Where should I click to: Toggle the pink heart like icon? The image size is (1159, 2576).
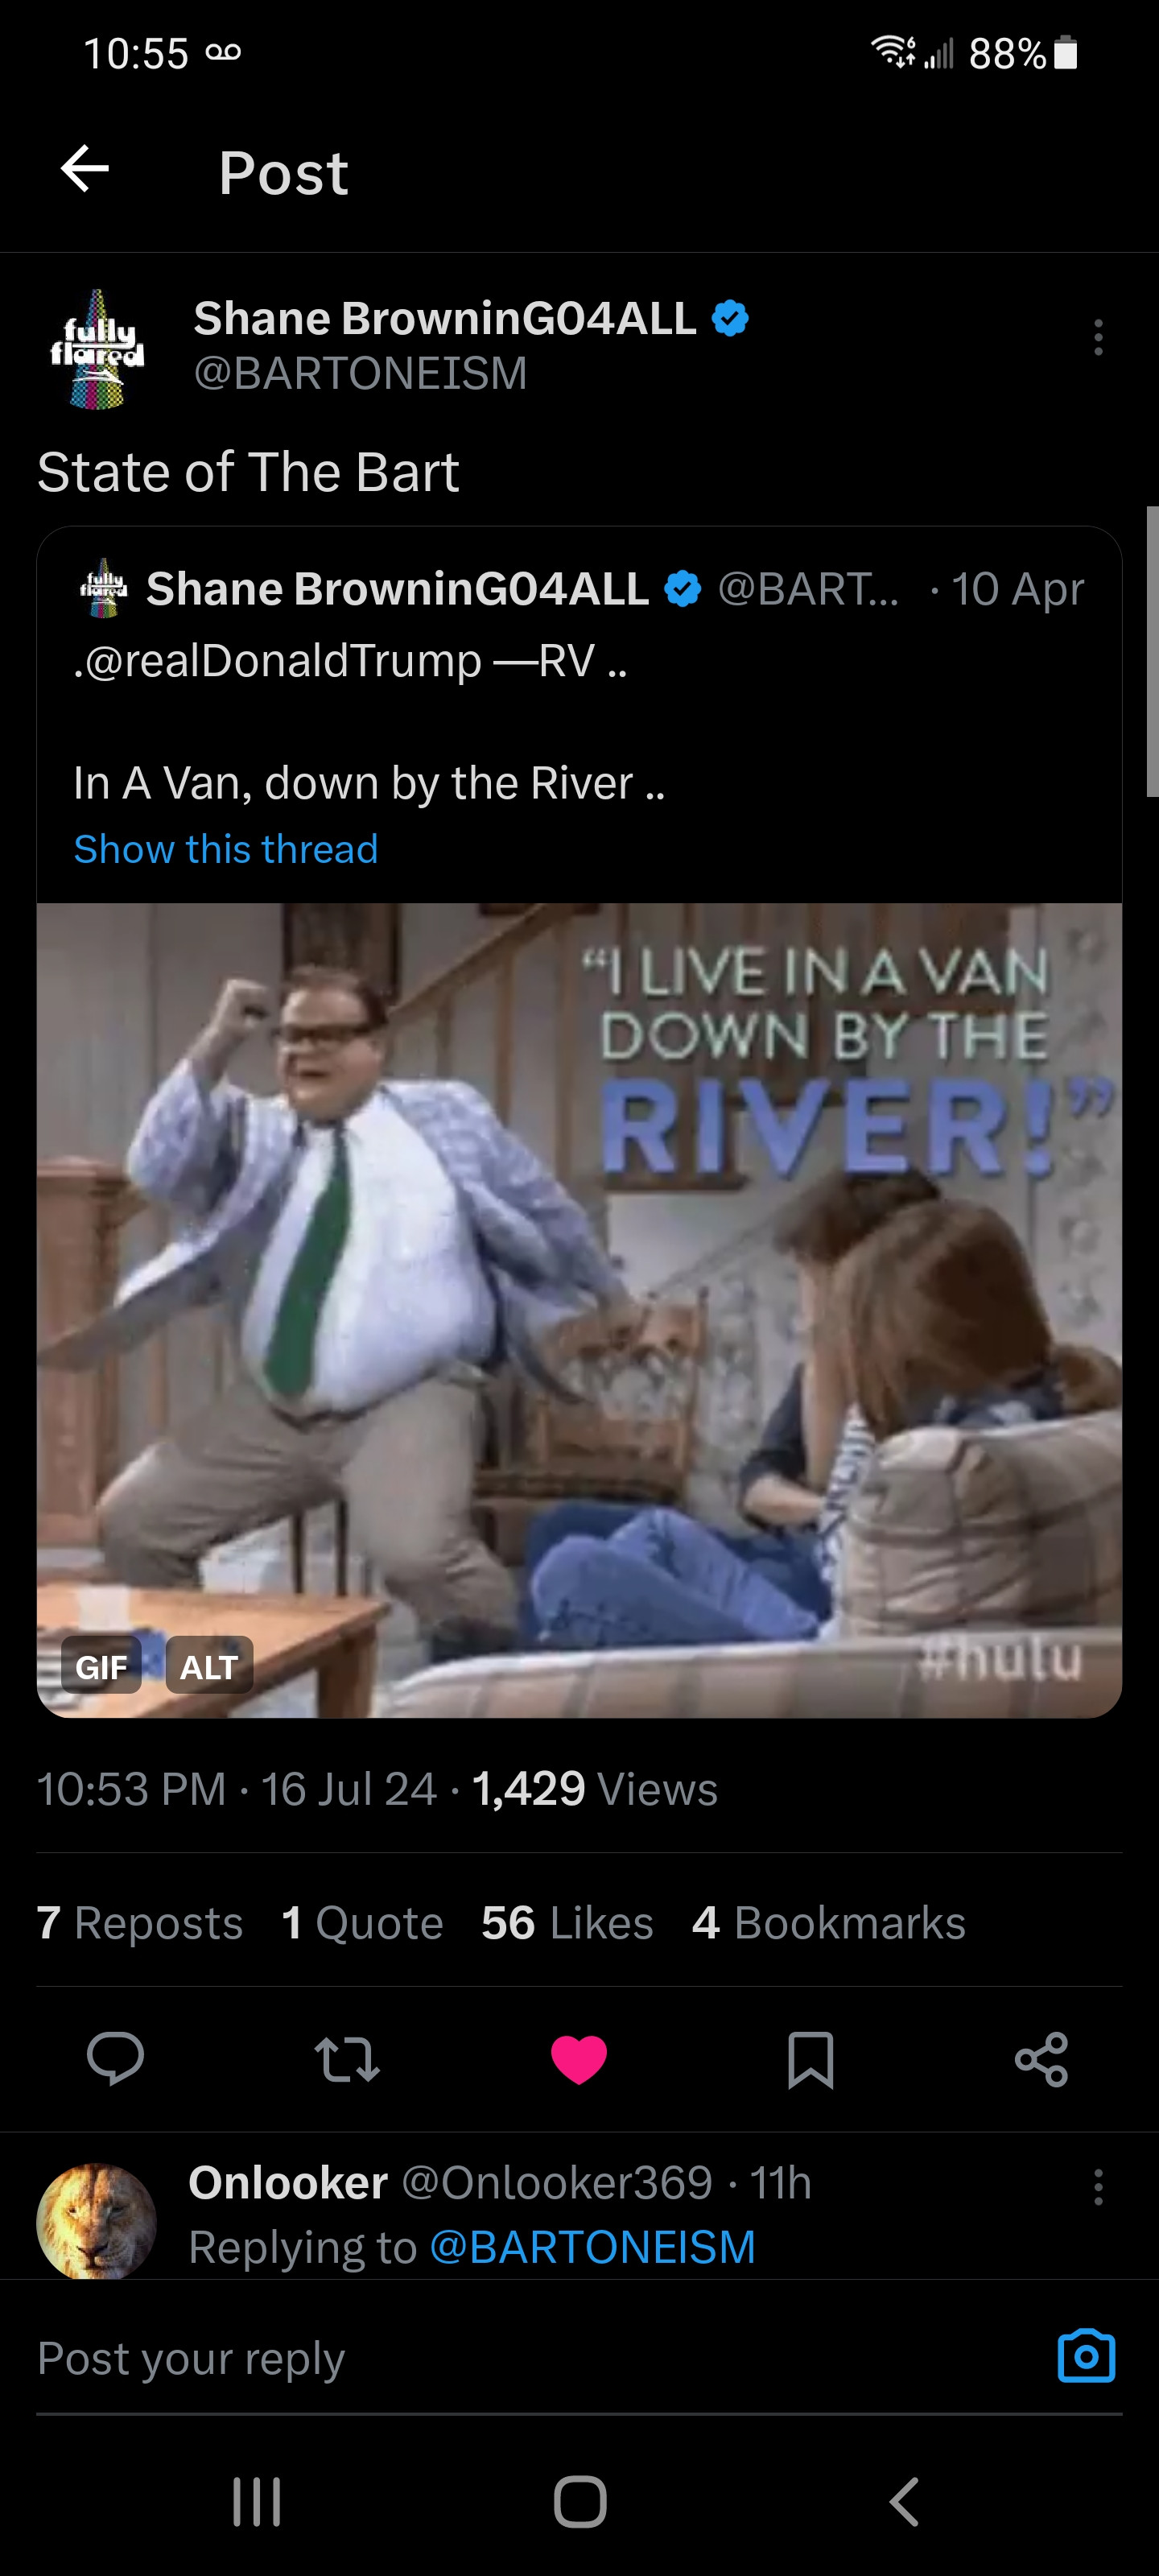(579, 2060)
